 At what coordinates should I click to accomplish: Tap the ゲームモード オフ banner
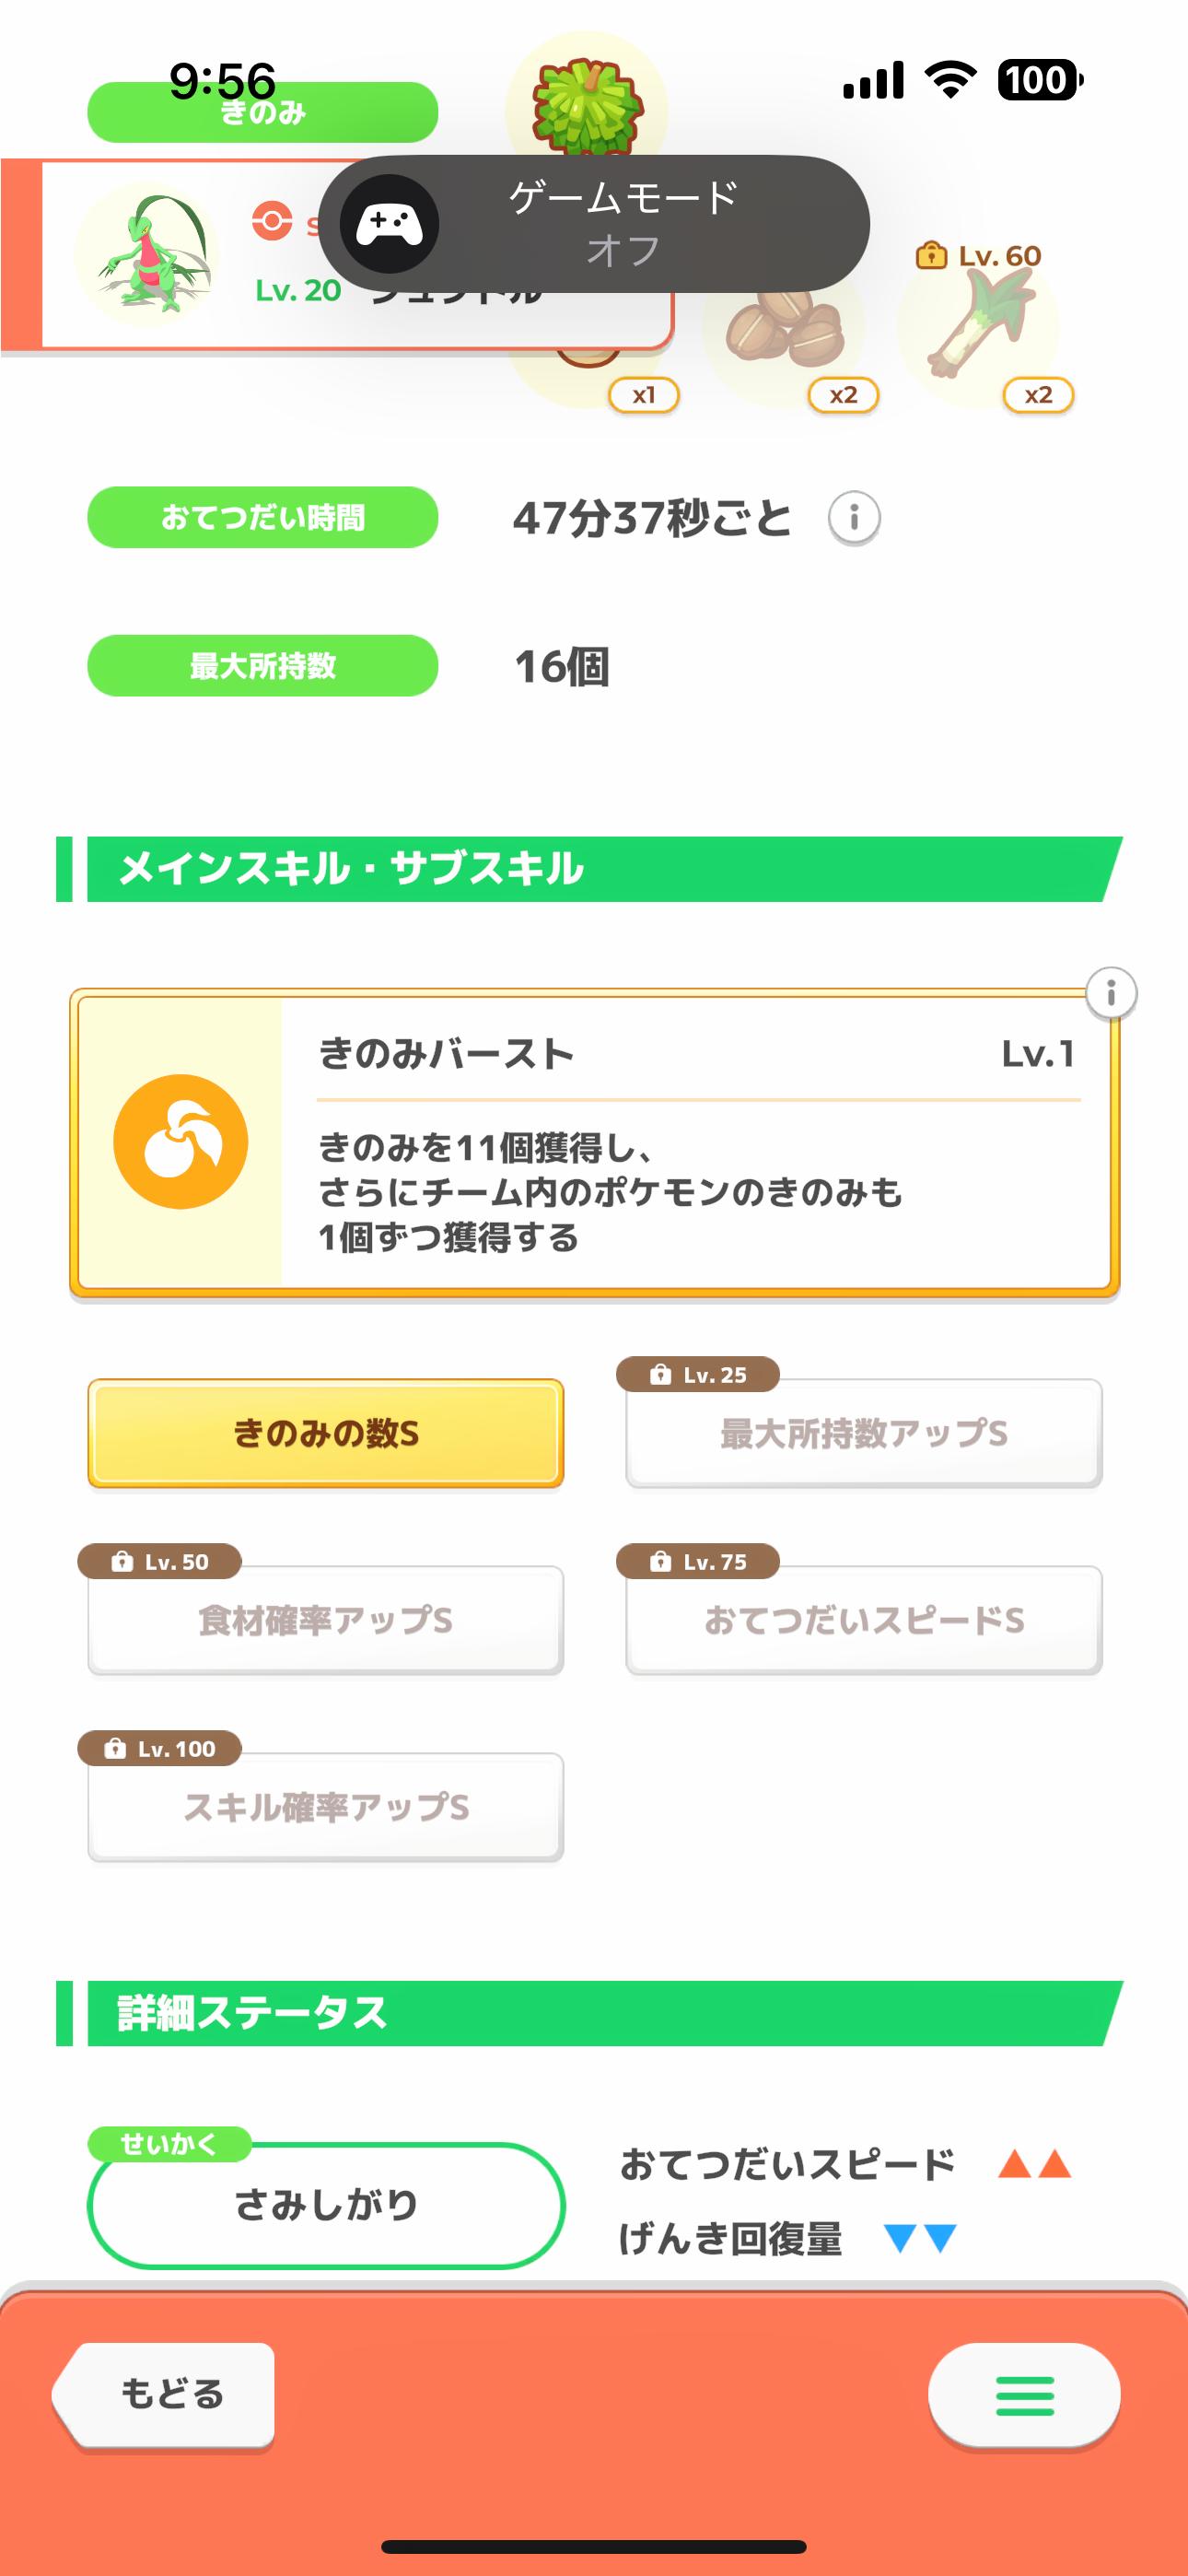tap(624, 224)
